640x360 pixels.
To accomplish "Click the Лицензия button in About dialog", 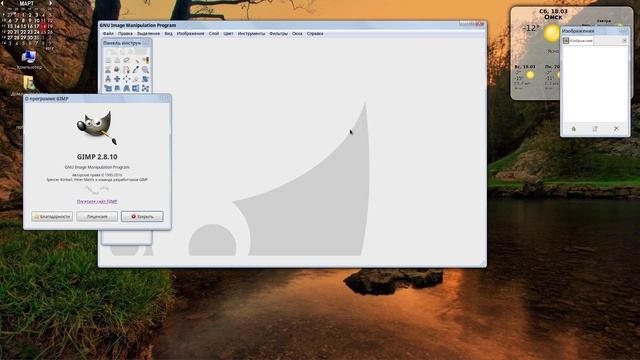I will click(x=97, y=216).
